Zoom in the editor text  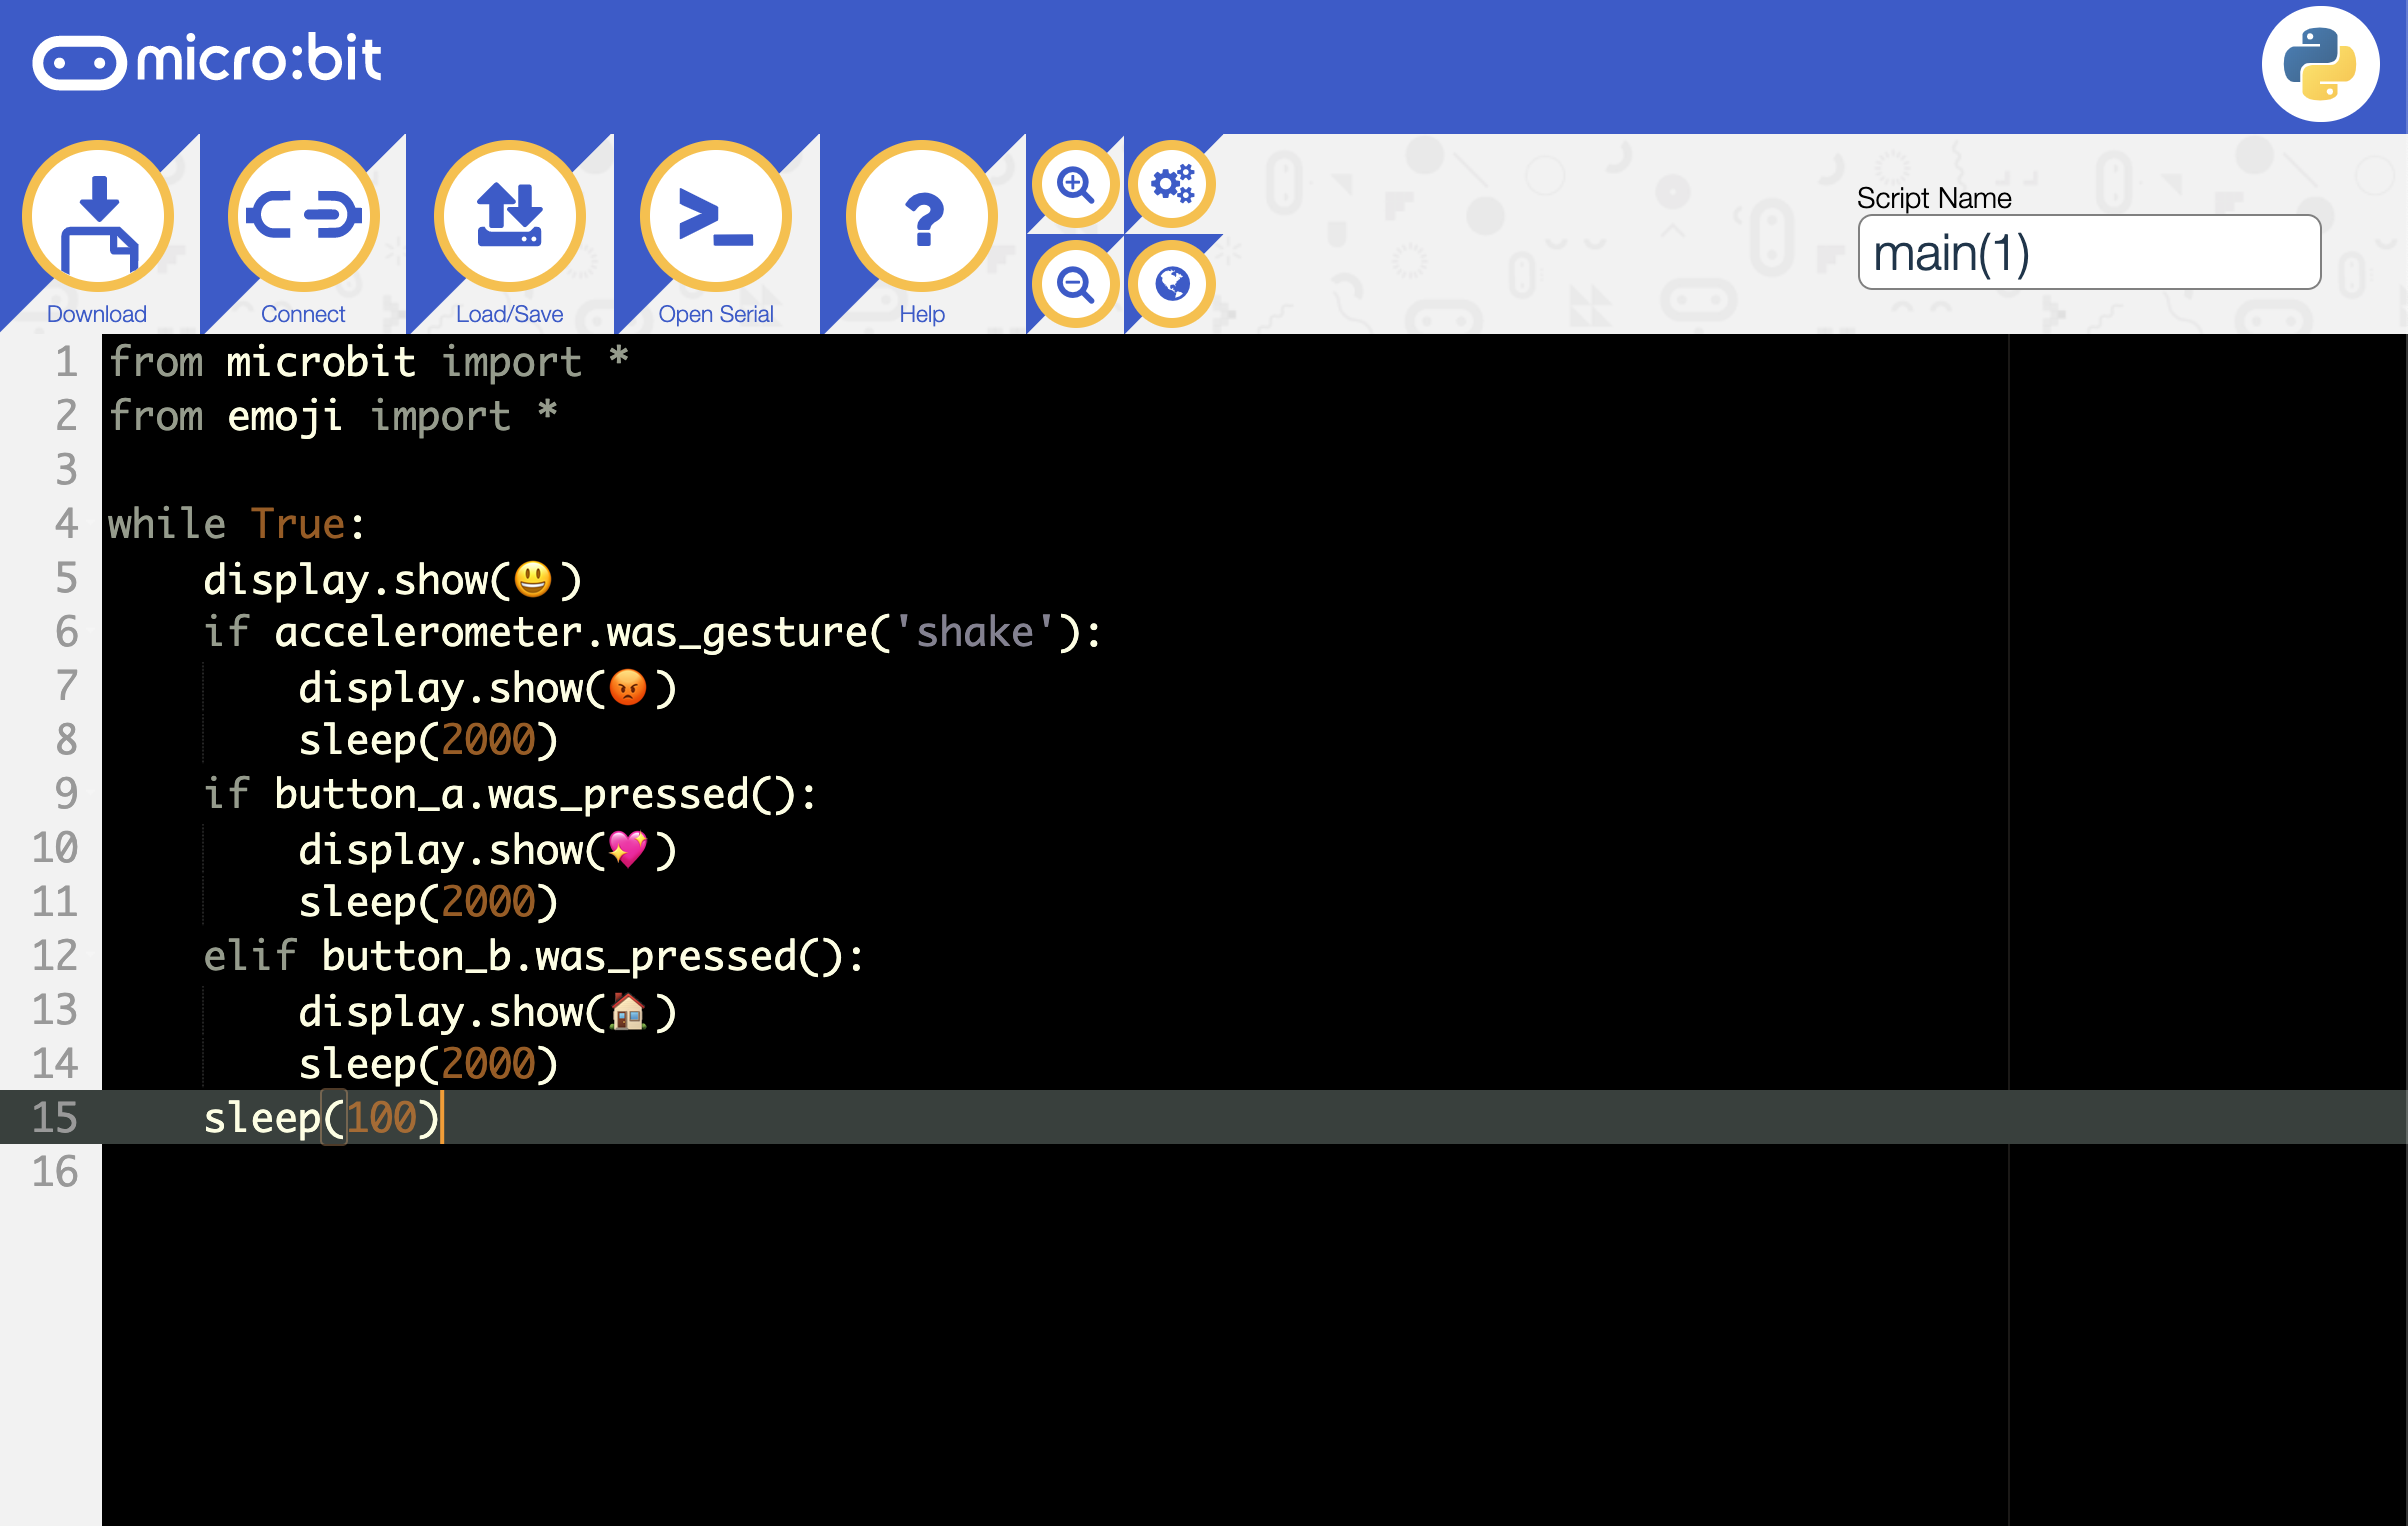click(x=1075, y=184)
